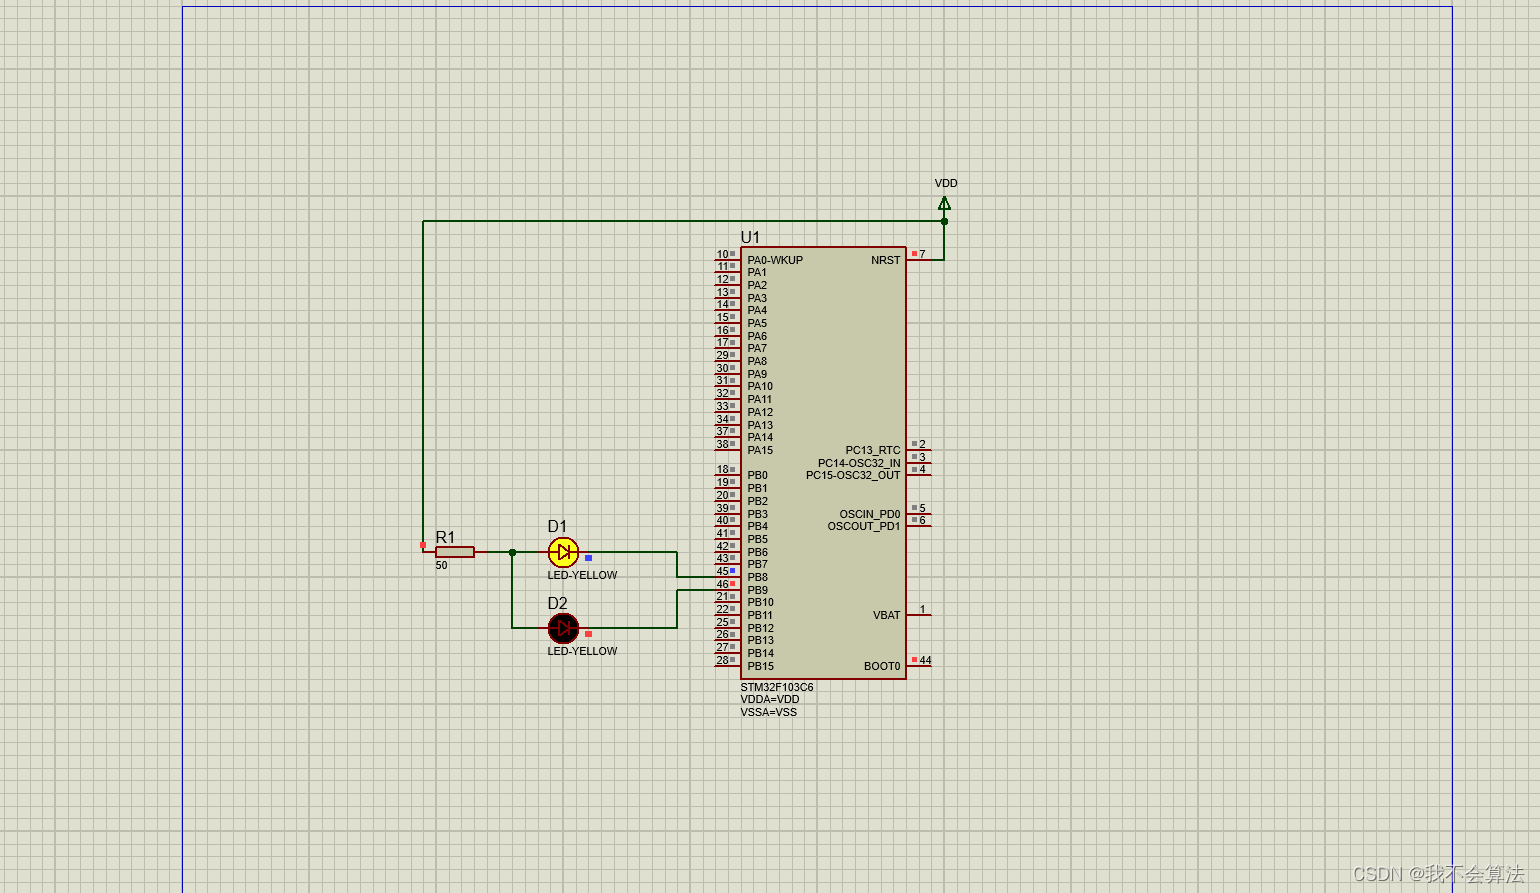Click the PA15 pin label

click(760, 450)
